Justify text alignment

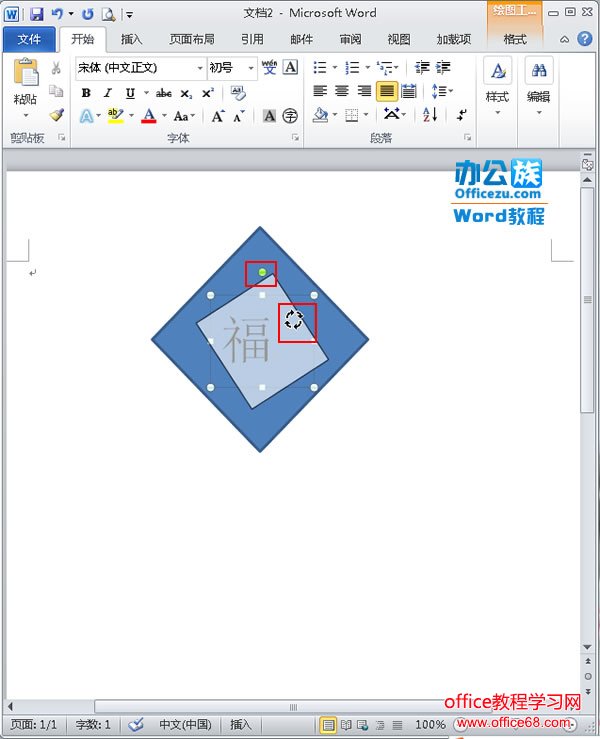[386, 91]
